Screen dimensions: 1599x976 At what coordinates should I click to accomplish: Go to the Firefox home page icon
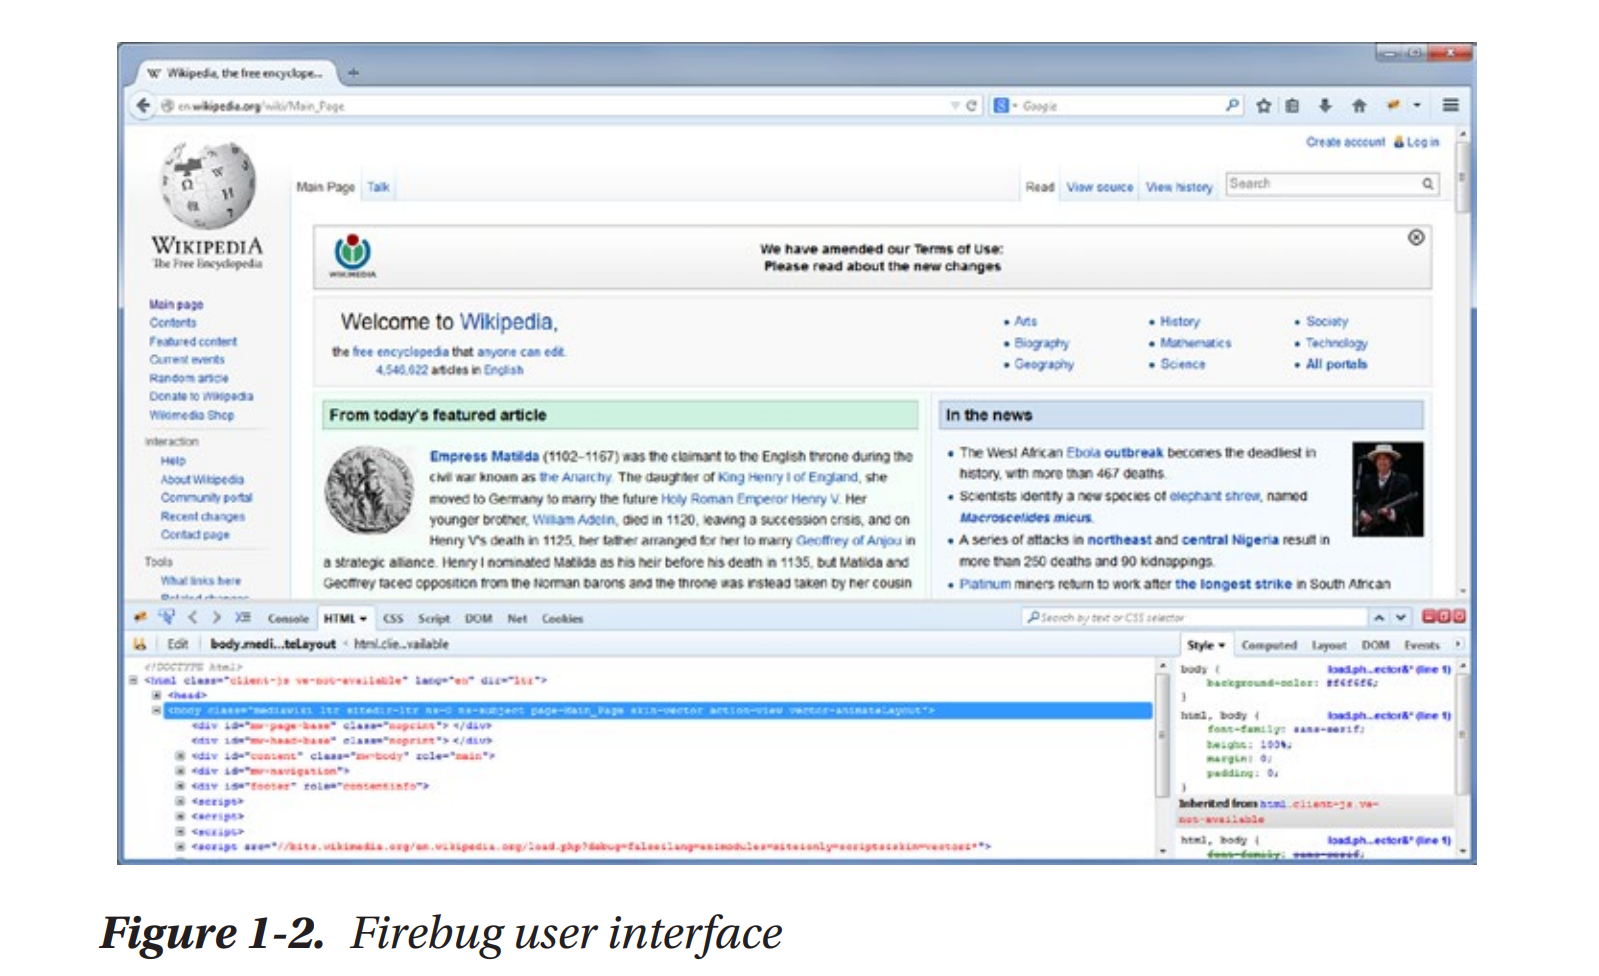point(1358,105)
